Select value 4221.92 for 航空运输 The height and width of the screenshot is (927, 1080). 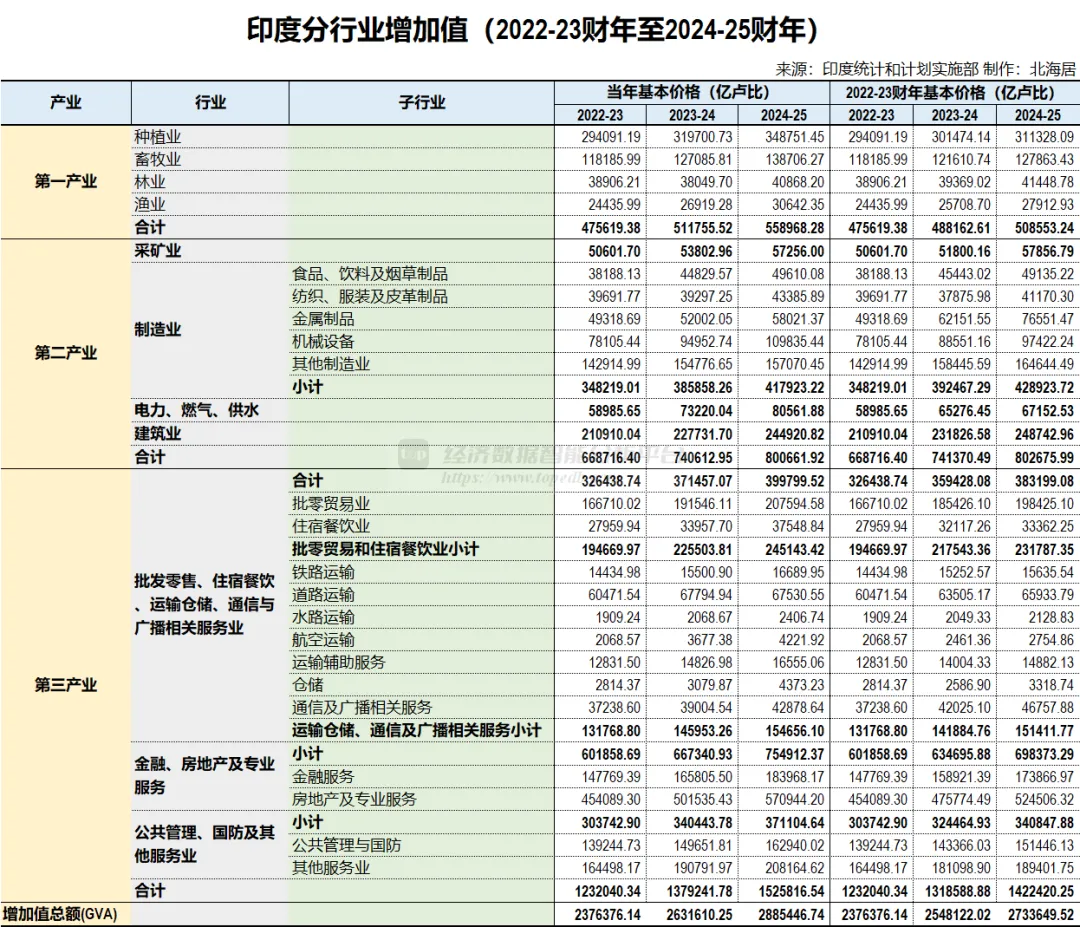click(801, 640)
